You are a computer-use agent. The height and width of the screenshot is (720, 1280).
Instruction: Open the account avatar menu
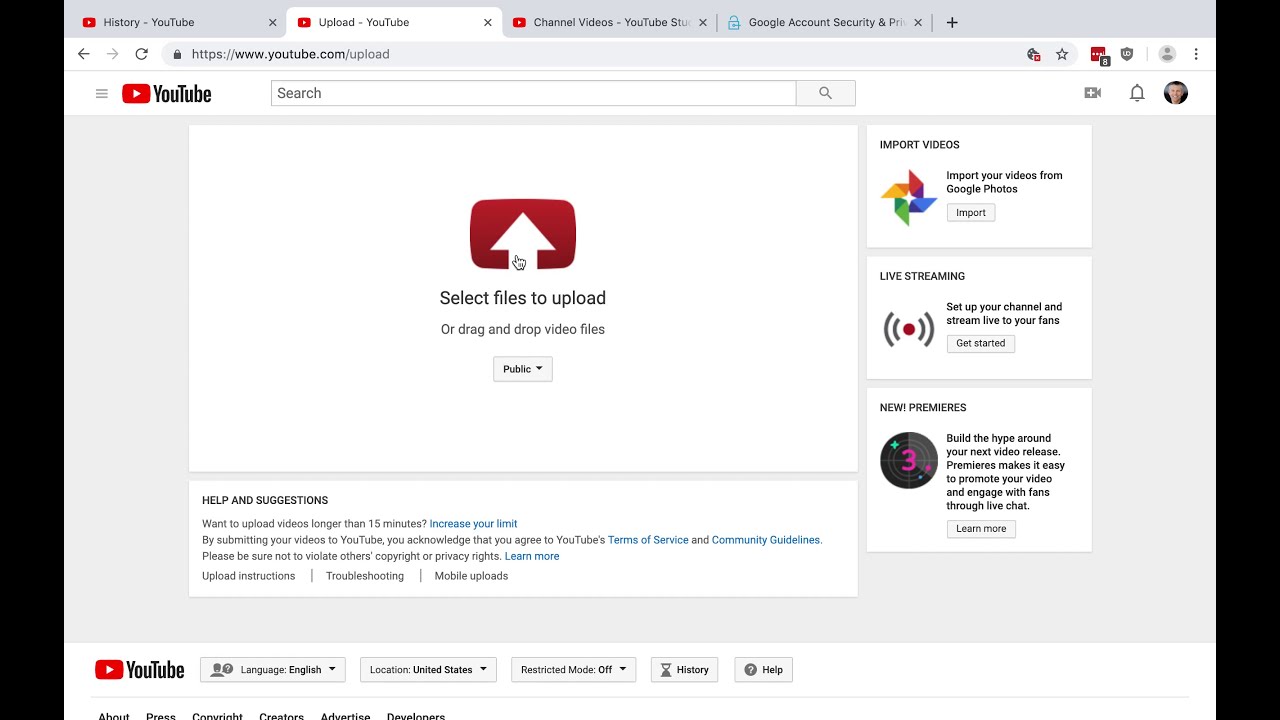coord(1176,93)
